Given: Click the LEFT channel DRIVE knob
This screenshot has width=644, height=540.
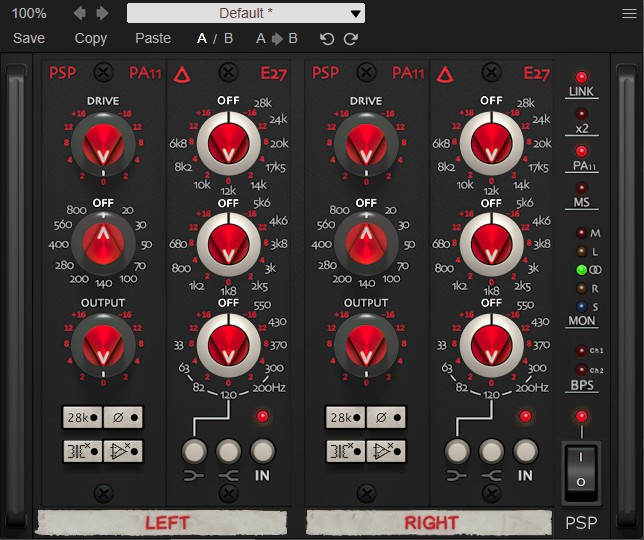Looking at the screenshot, I should tap(103, 145).
